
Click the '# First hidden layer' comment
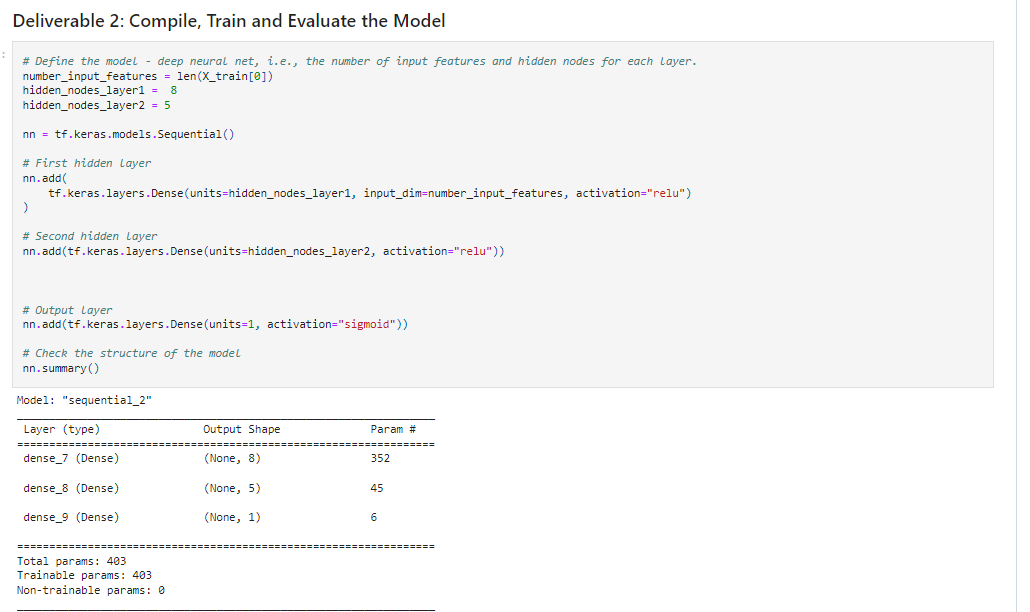87,163
